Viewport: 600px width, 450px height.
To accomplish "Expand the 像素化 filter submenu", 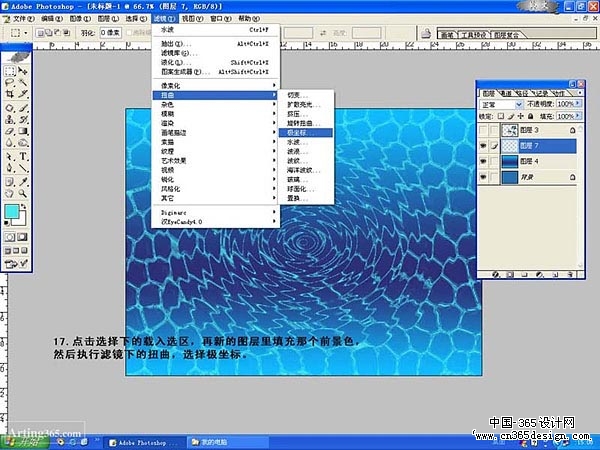I will pos(216,85).
